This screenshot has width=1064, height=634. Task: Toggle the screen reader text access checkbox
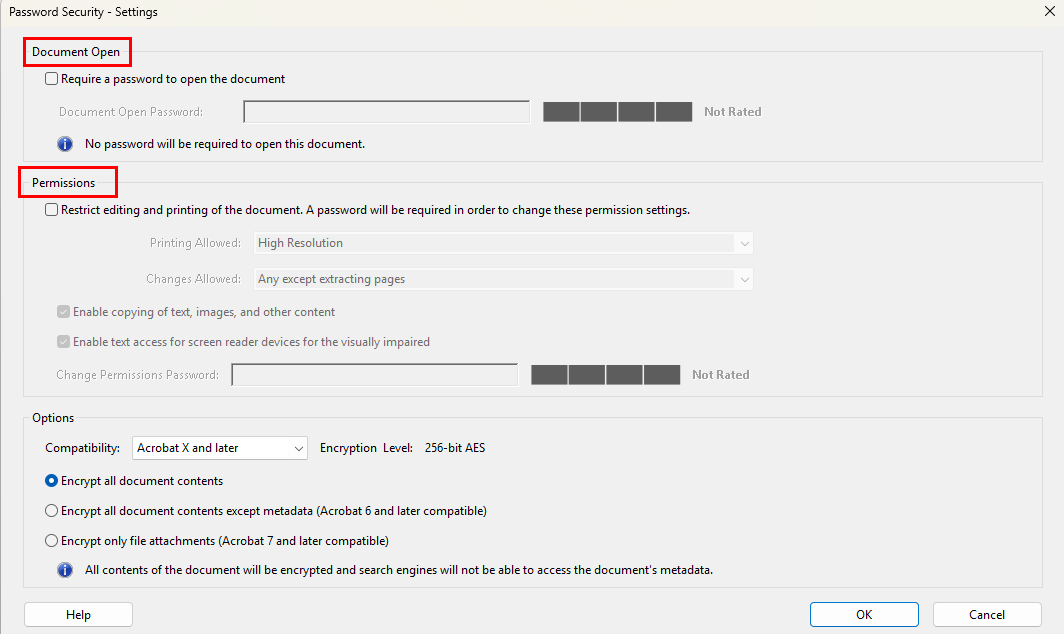coord(63,341)
